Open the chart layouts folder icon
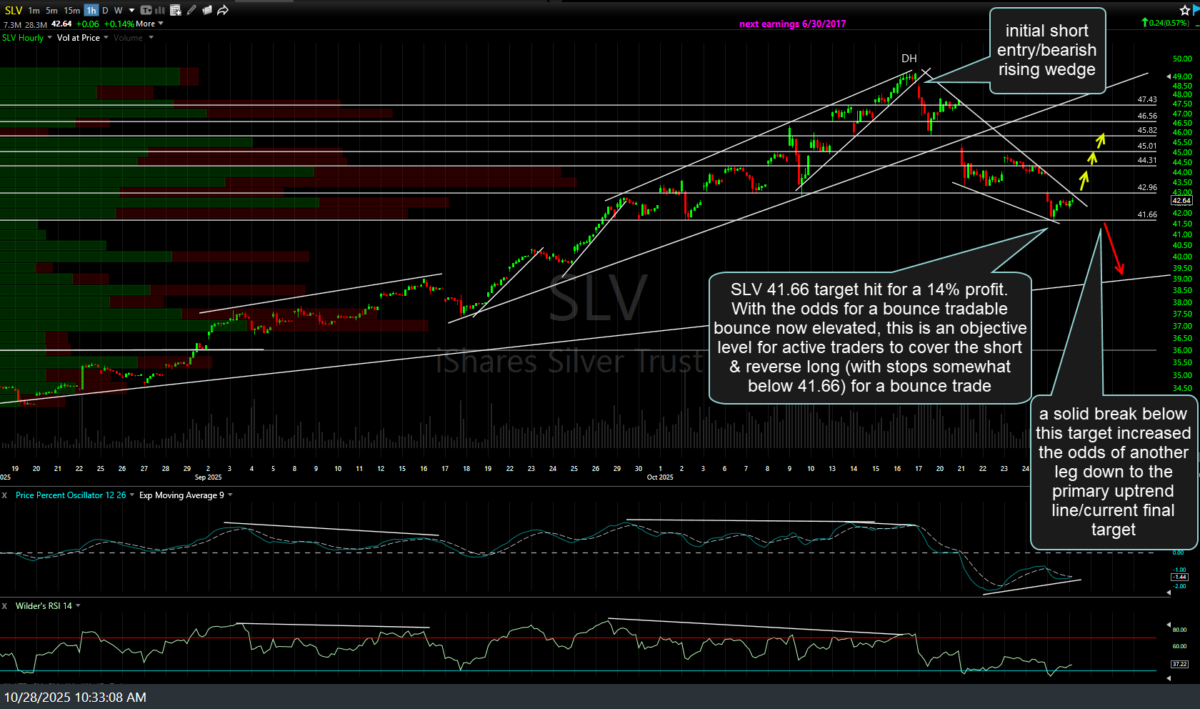Screen dimensions: 1200x709 pos(206,10)
